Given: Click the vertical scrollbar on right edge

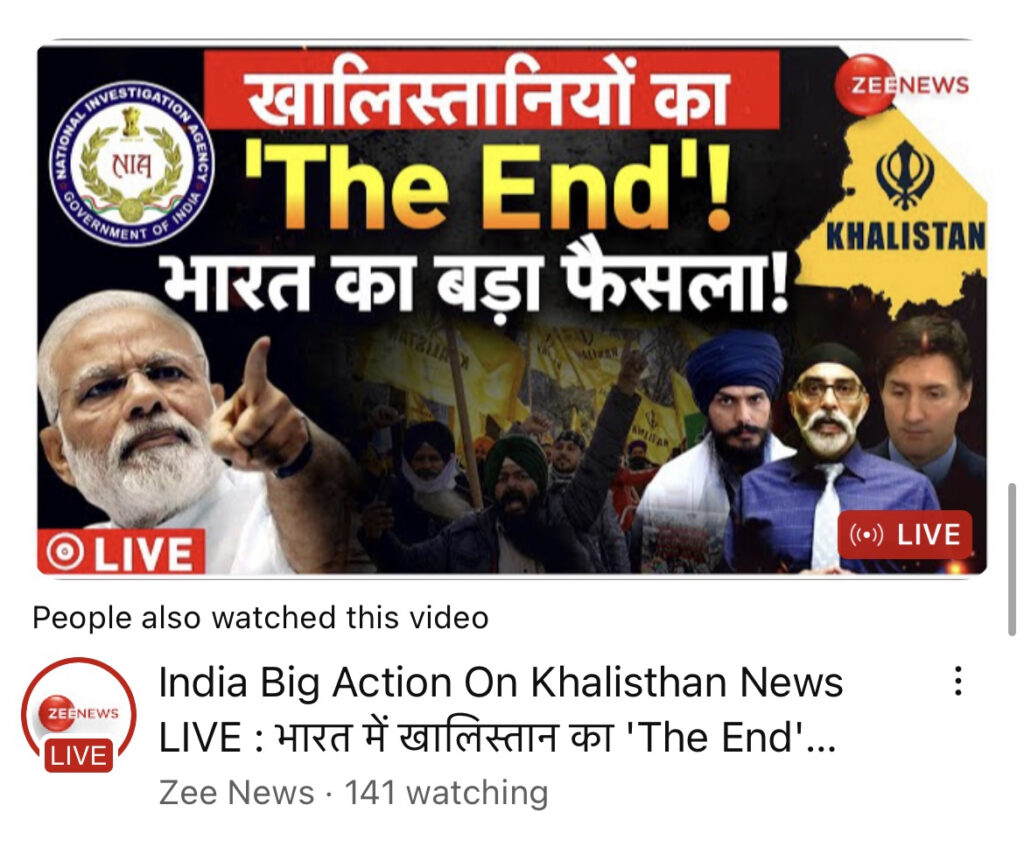Looking at the screenshot, I should 1012,559.
